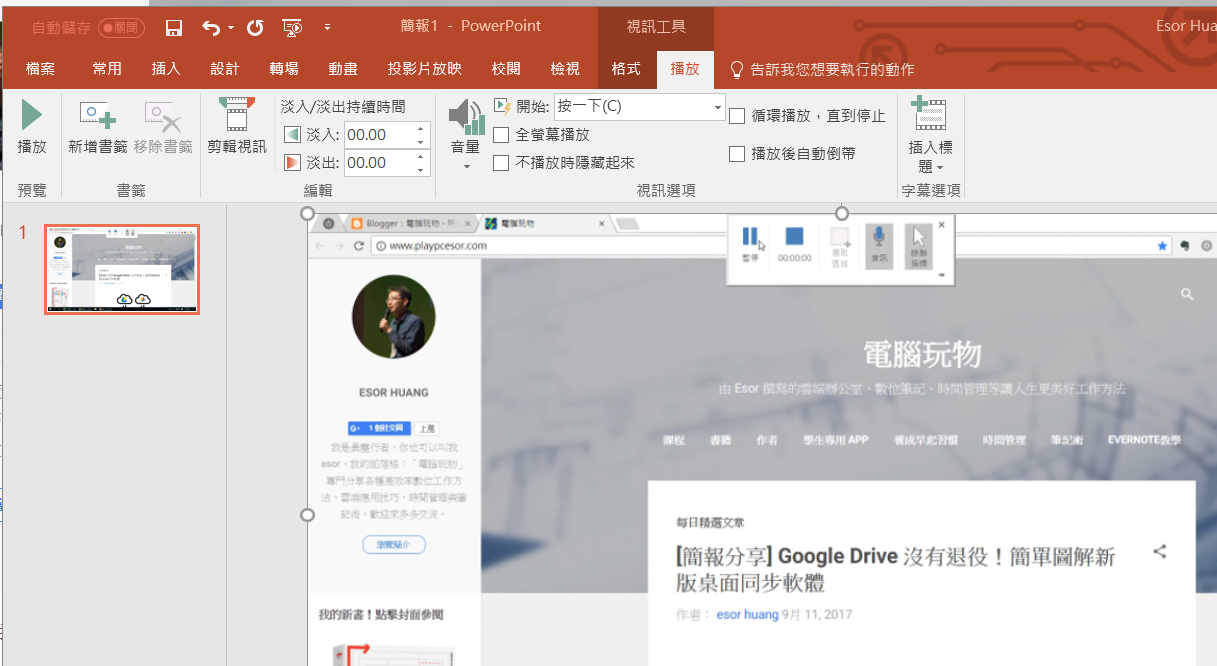
Task: Open 剪輯視訊 trim video tool
Action: [237, 127]
